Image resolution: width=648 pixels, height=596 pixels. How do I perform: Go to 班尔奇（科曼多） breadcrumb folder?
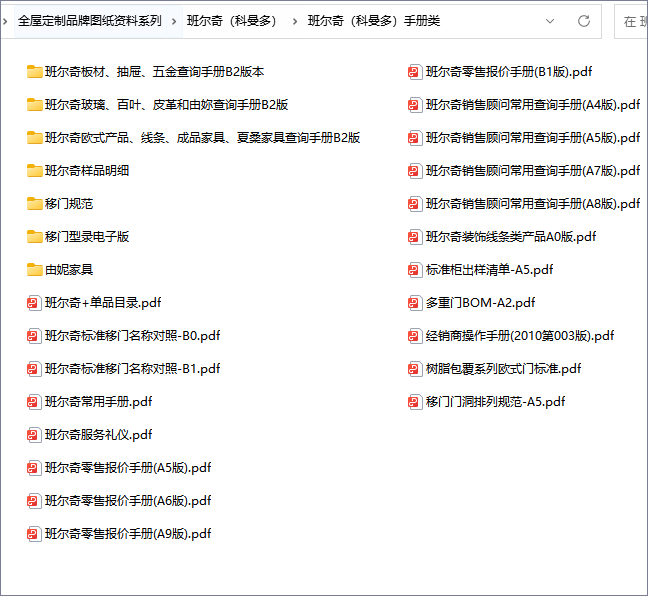click(235, 21)
